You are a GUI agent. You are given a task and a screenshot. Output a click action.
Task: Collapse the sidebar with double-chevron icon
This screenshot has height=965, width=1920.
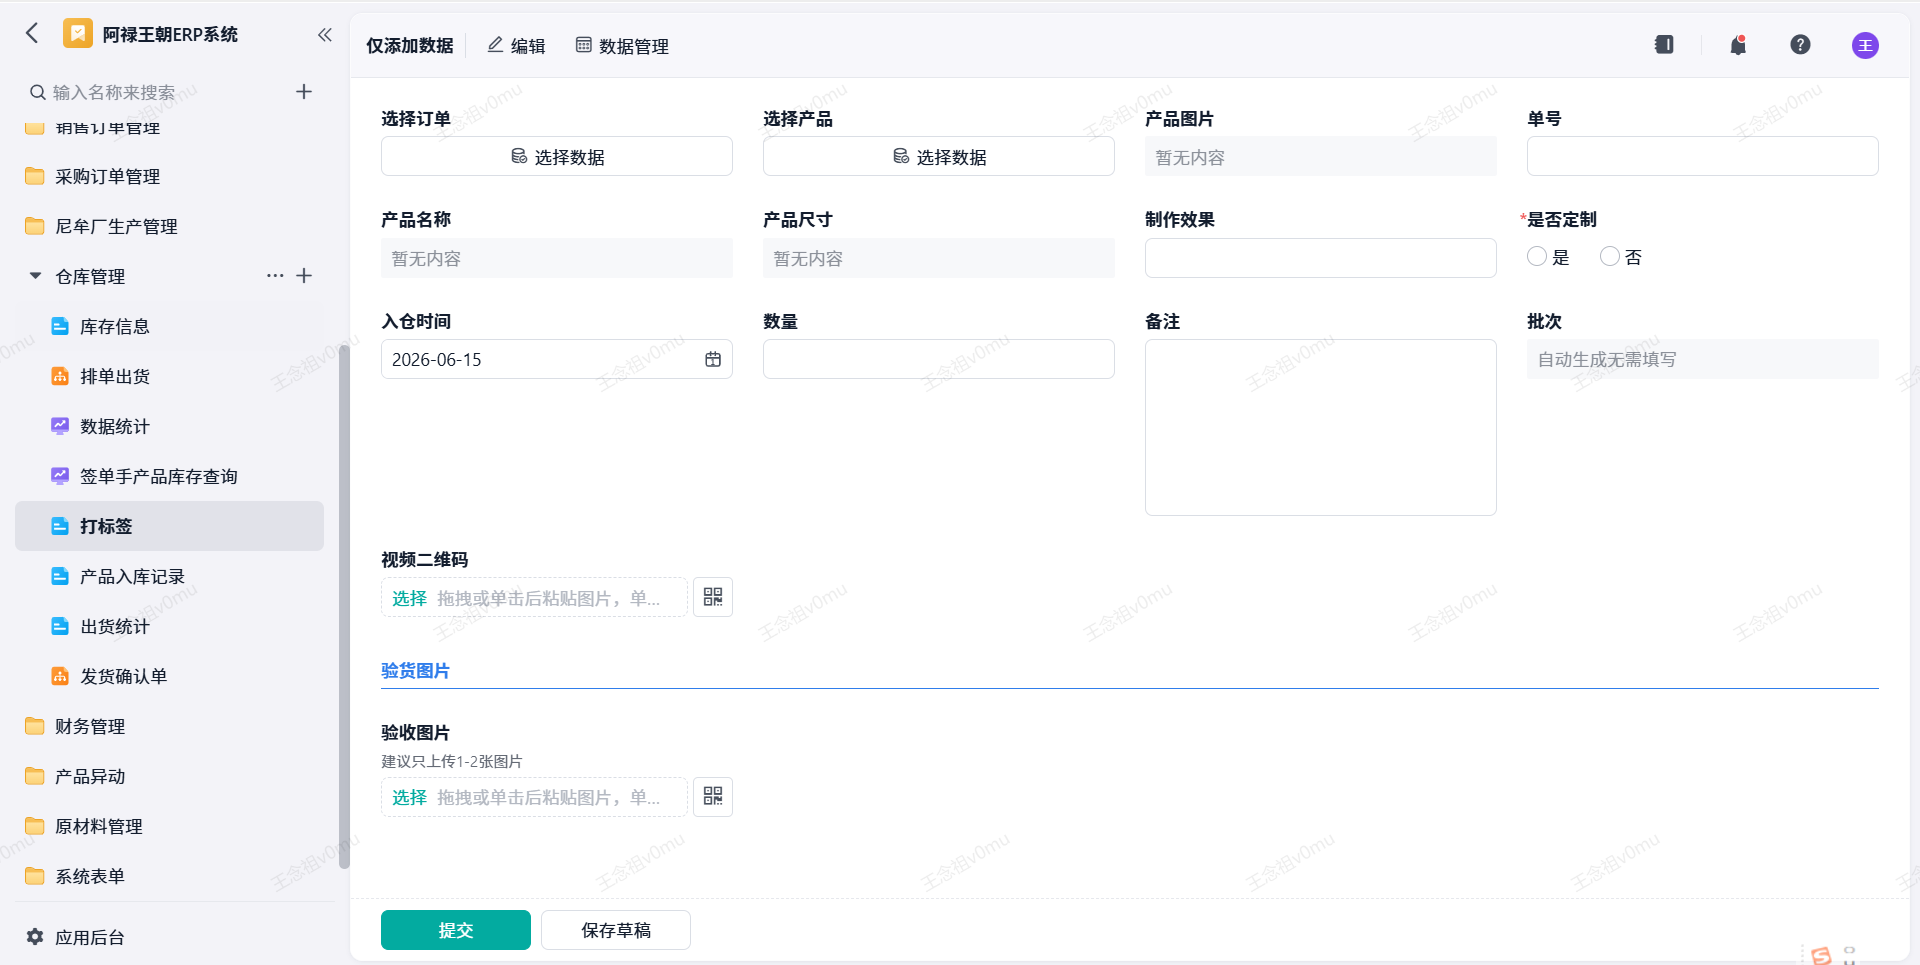point(325,35)
